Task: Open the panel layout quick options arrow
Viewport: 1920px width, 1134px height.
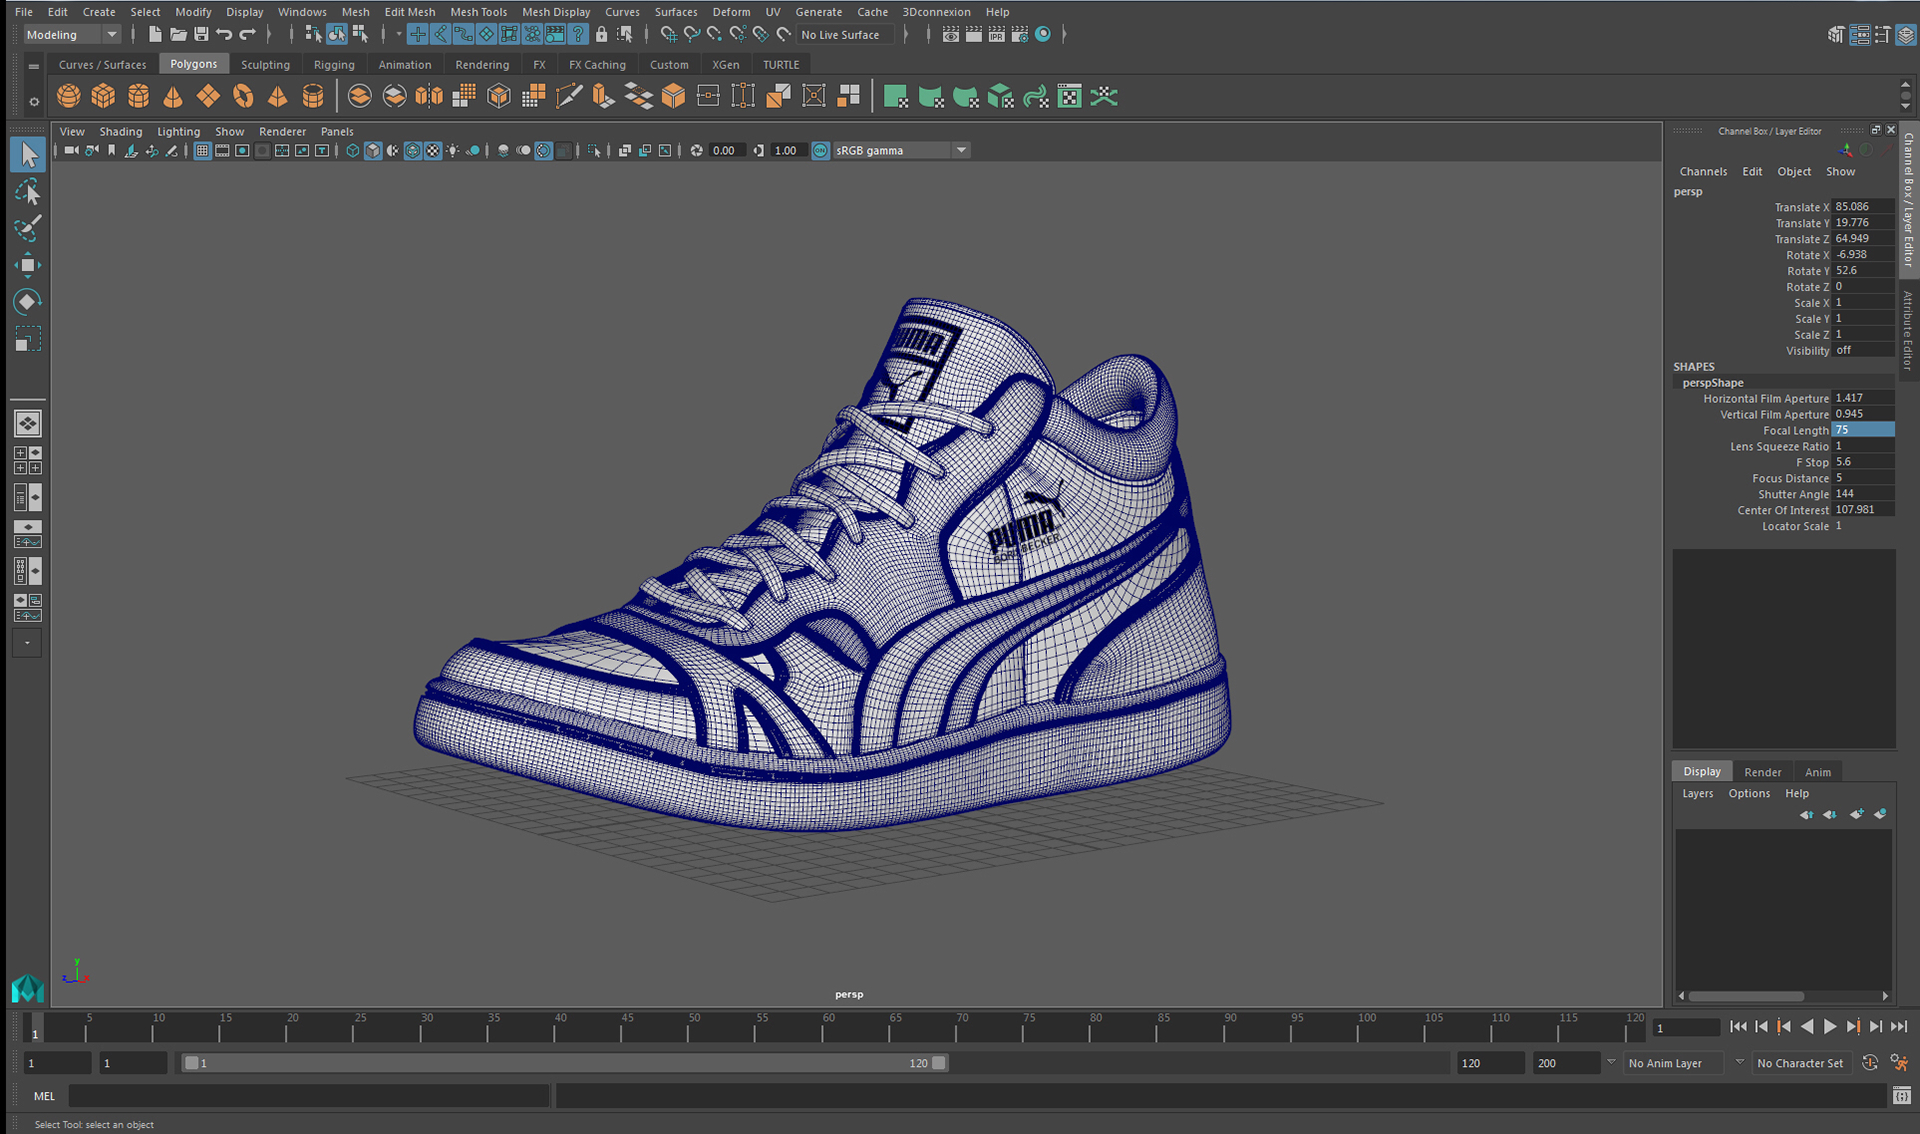Action: pos(27,642)
